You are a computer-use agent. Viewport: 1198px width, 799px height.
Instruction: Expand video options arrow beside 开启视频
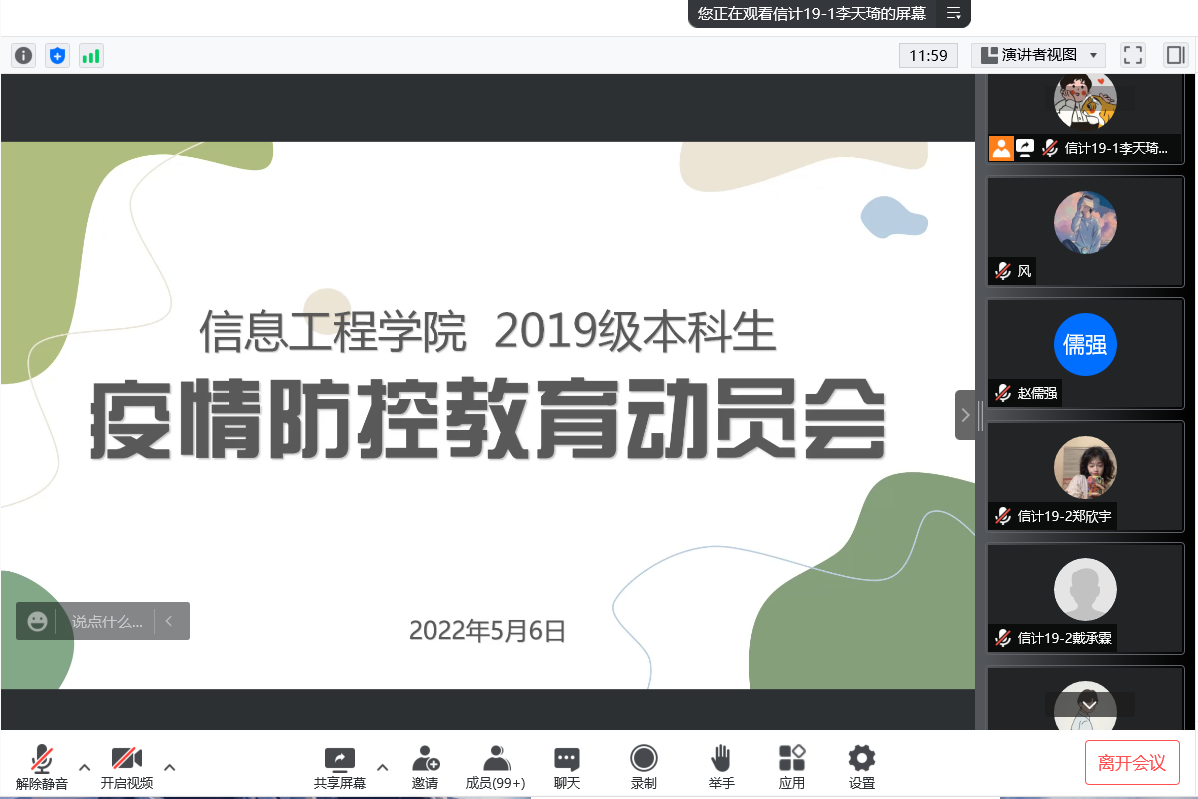pyautogui.click(x=170, y=767)
